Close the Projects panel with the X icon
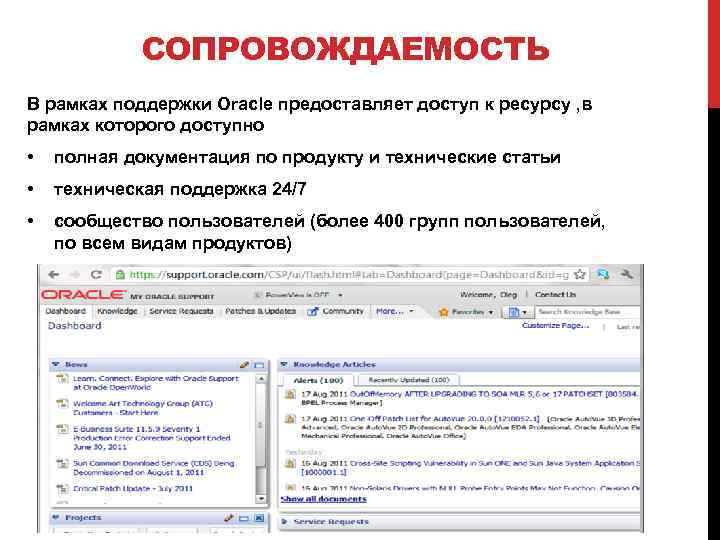This screenshot has height=540, width=720. [x=259, y=518]
